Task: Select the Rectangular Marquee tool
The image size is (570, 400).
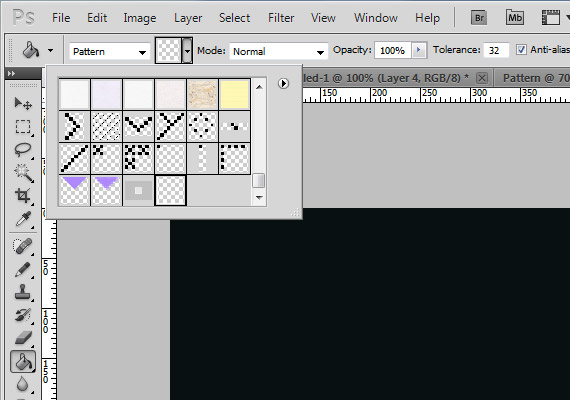Action: click(x=23, y=127)
